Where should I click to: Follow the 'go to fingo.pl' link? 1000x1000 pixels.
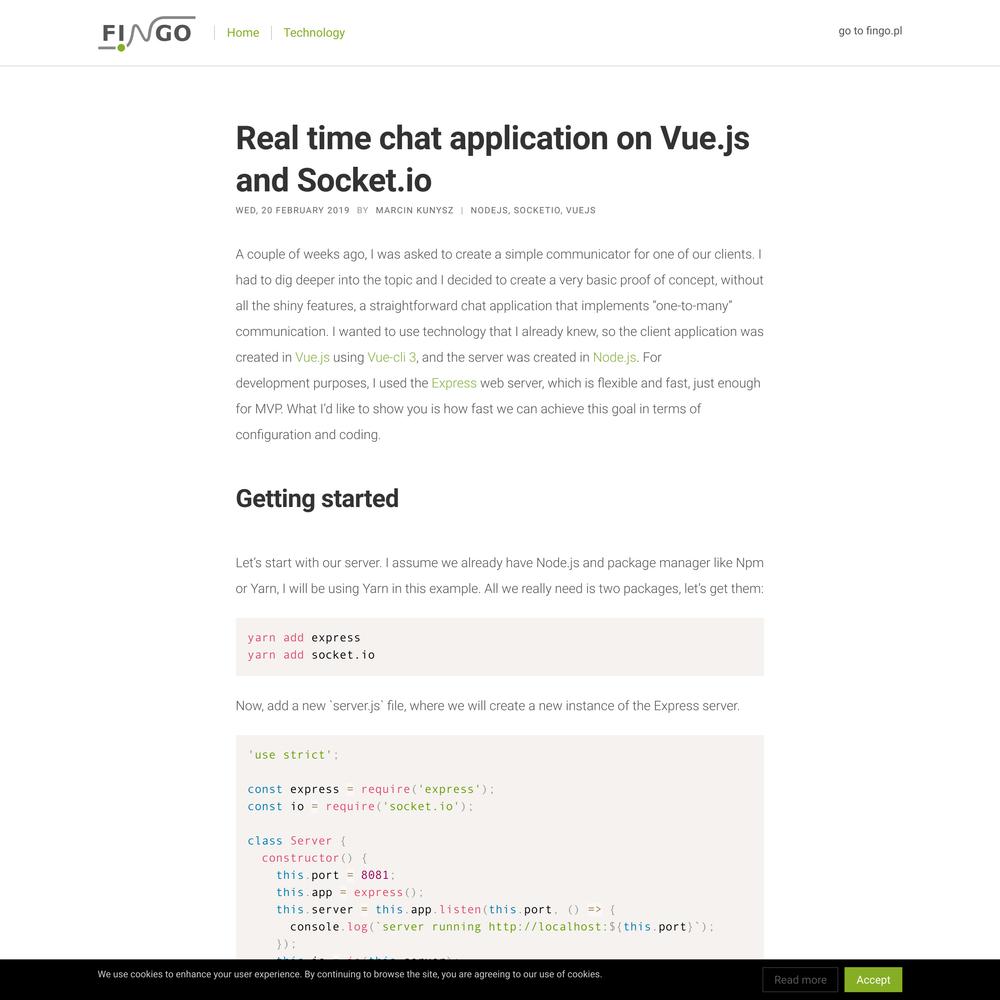coord(870,31)
